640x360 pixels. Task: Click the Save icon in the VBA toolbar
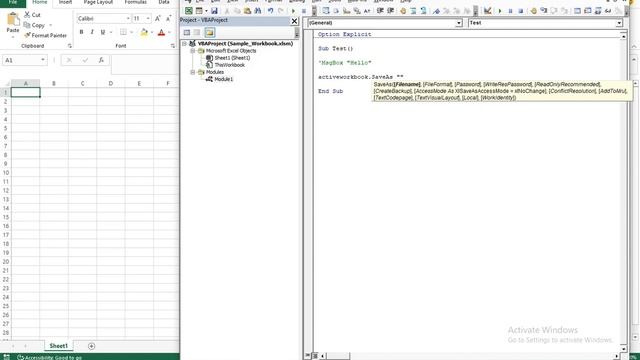tap(214, 11)
